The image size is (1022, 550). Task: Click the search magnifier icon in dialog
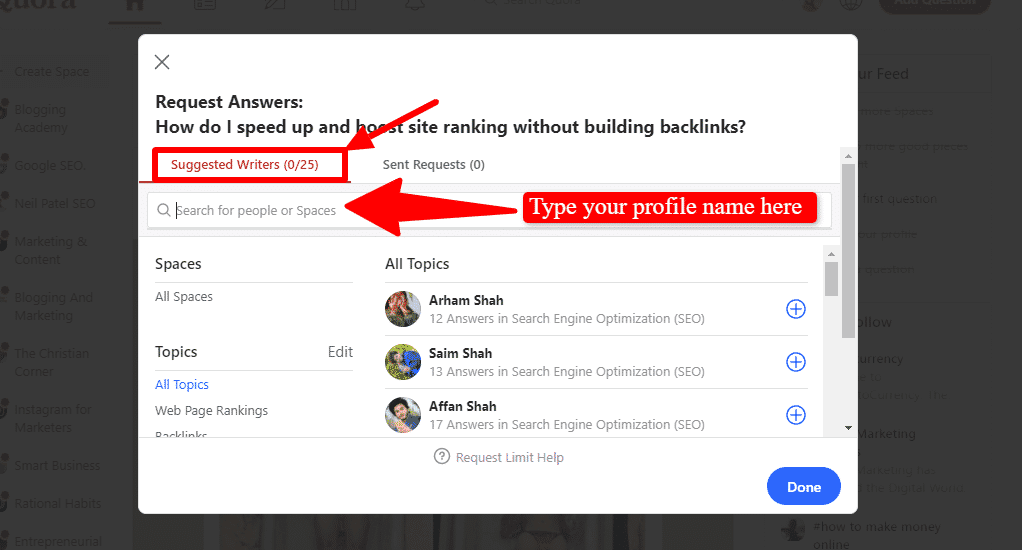coord(164,210)
